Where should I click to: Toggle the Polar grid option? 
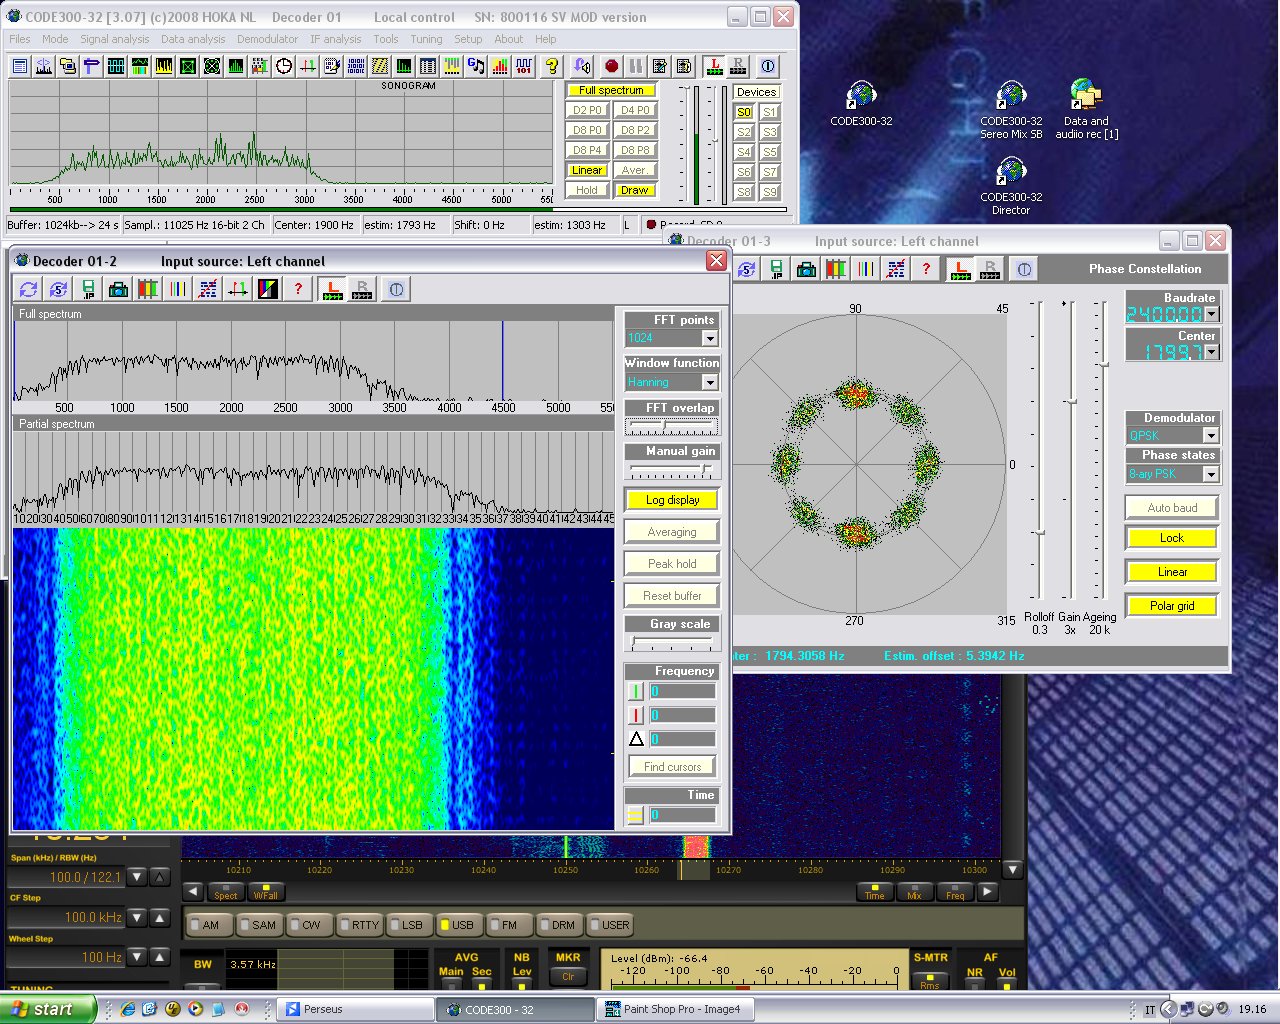(x=1172, y=606)
